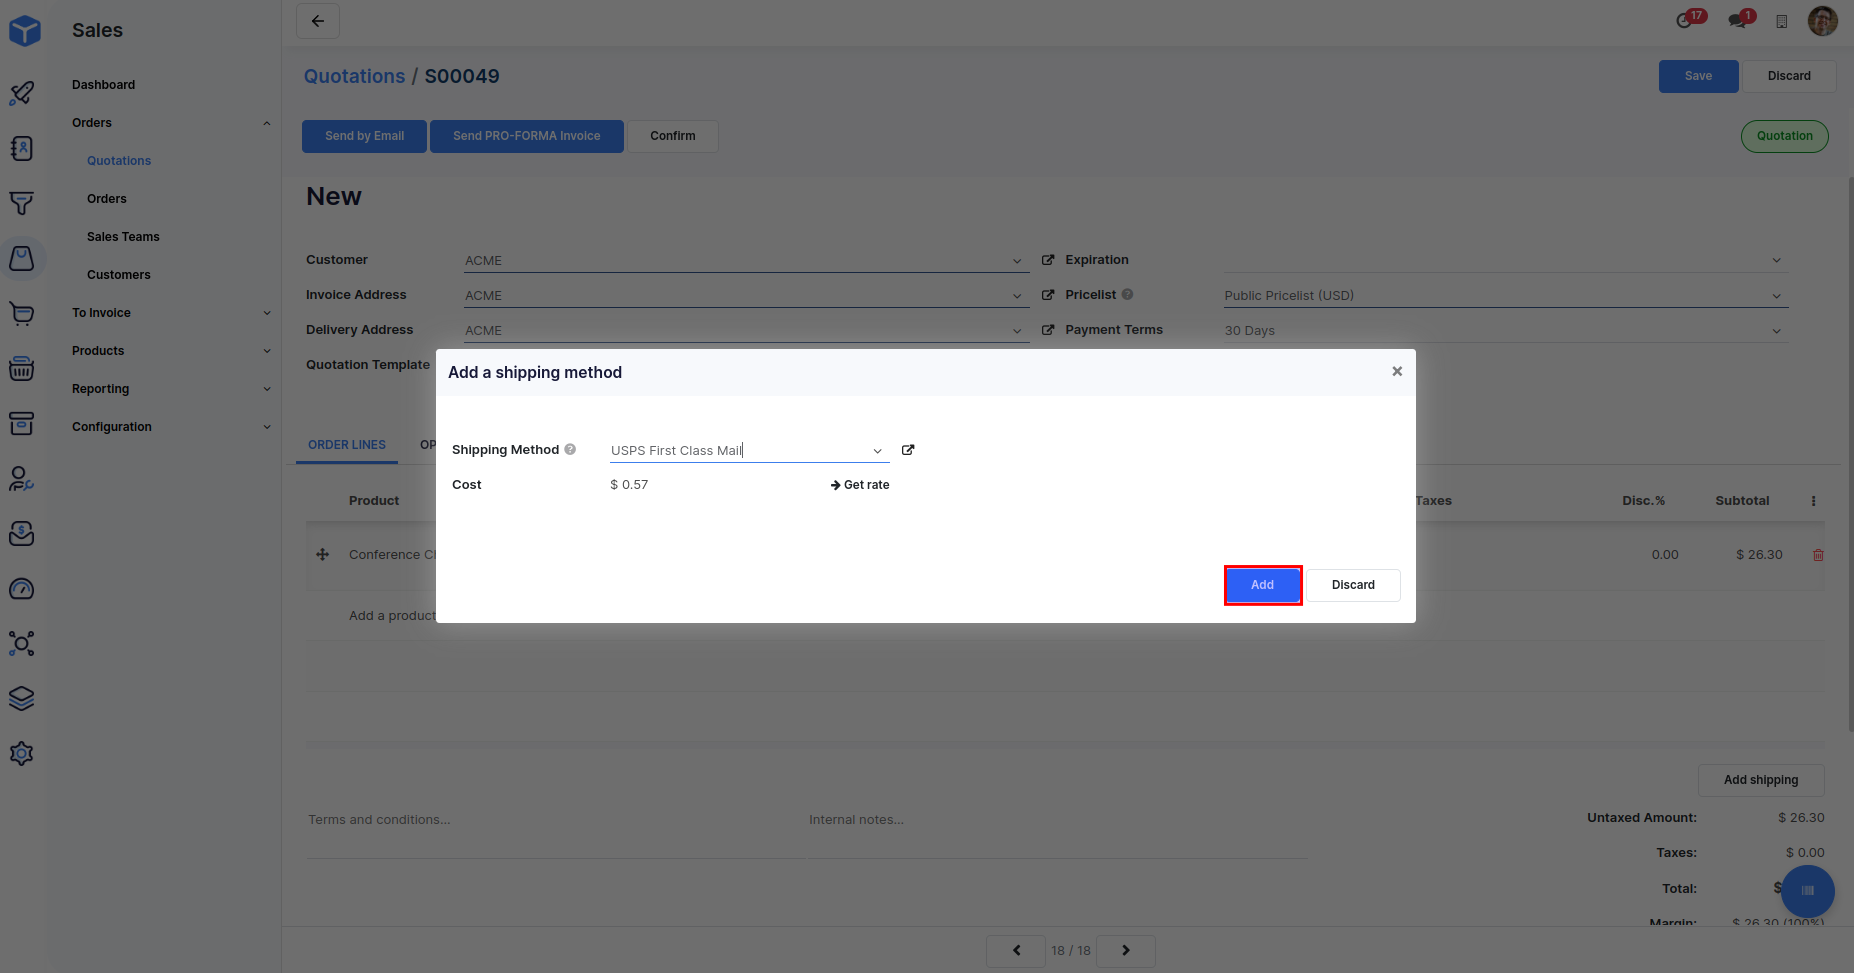Select Sales Teams in the sidebar
The height and width of the screenshot is (973, 1854).
(x=123, y=237)
